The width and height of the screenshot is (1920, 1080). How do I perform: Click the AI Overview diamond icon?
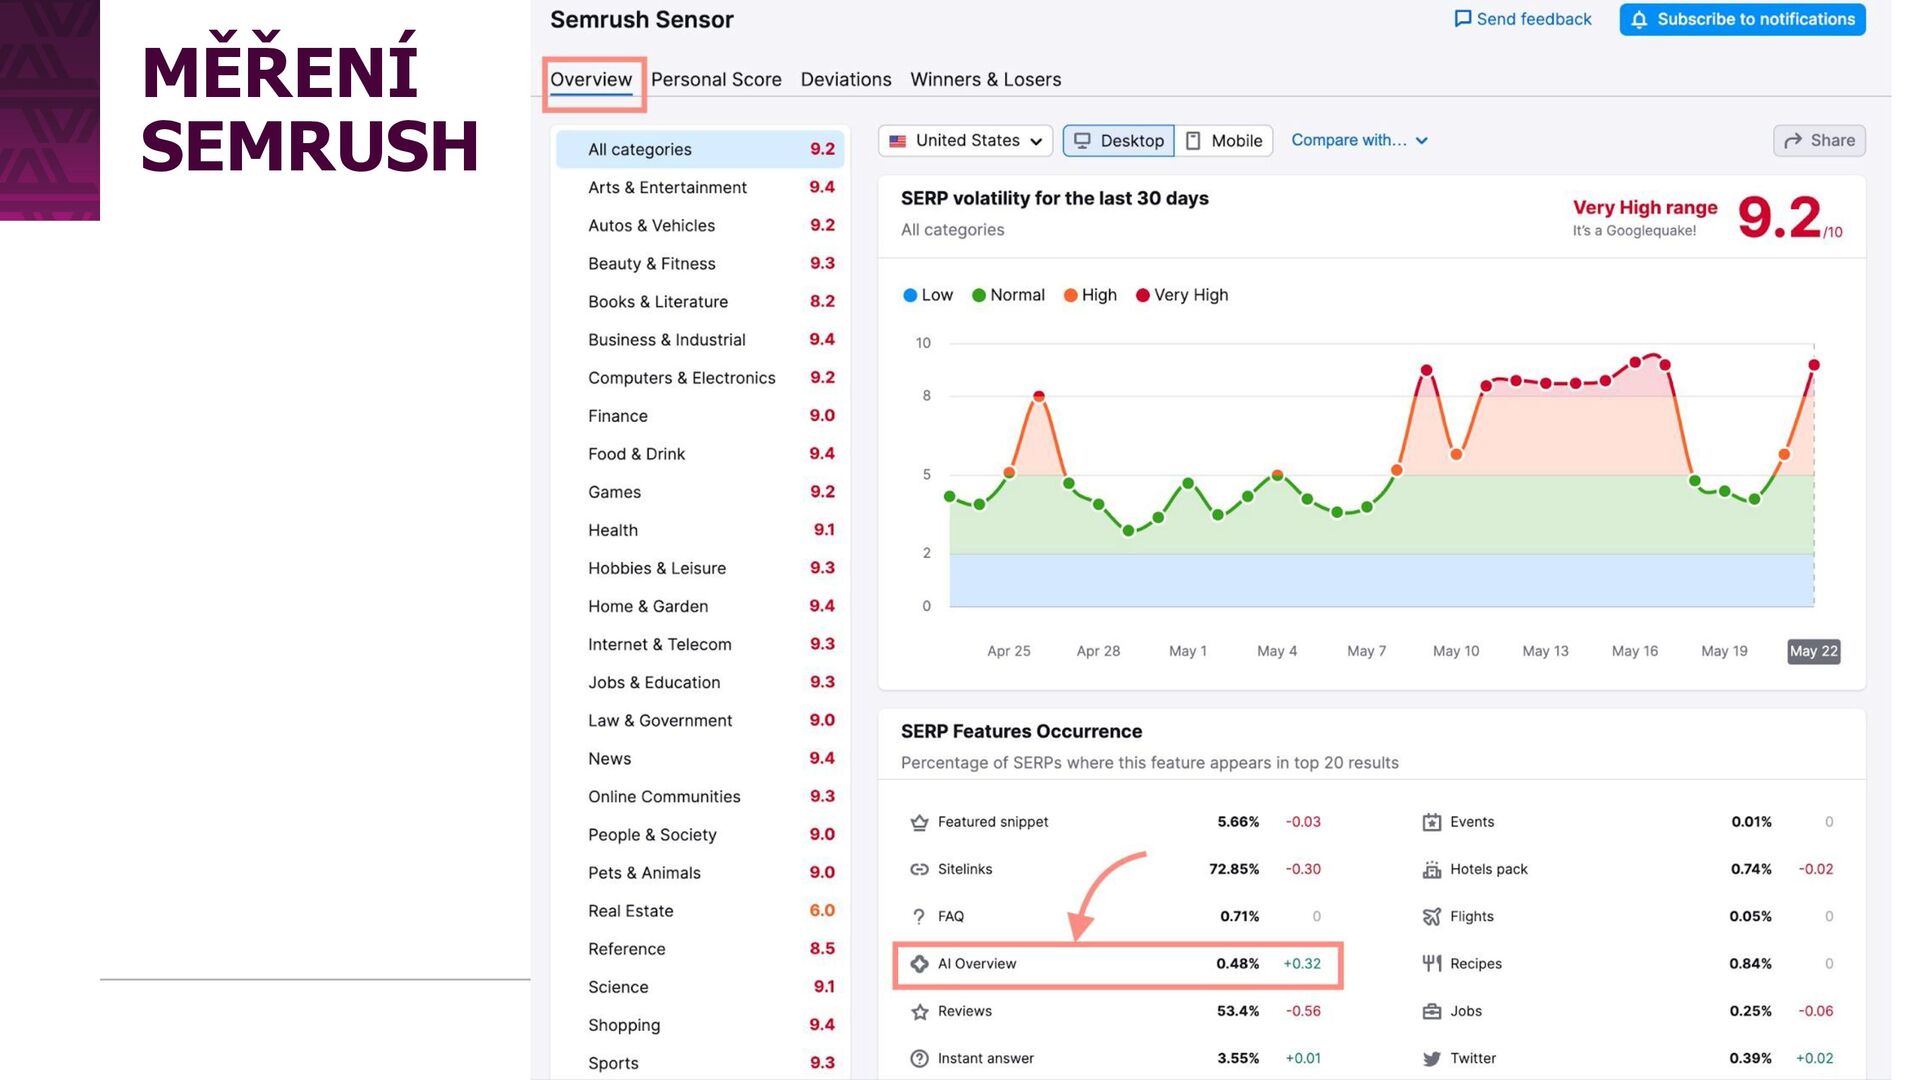pyautogui.click(x=919, y=964)
